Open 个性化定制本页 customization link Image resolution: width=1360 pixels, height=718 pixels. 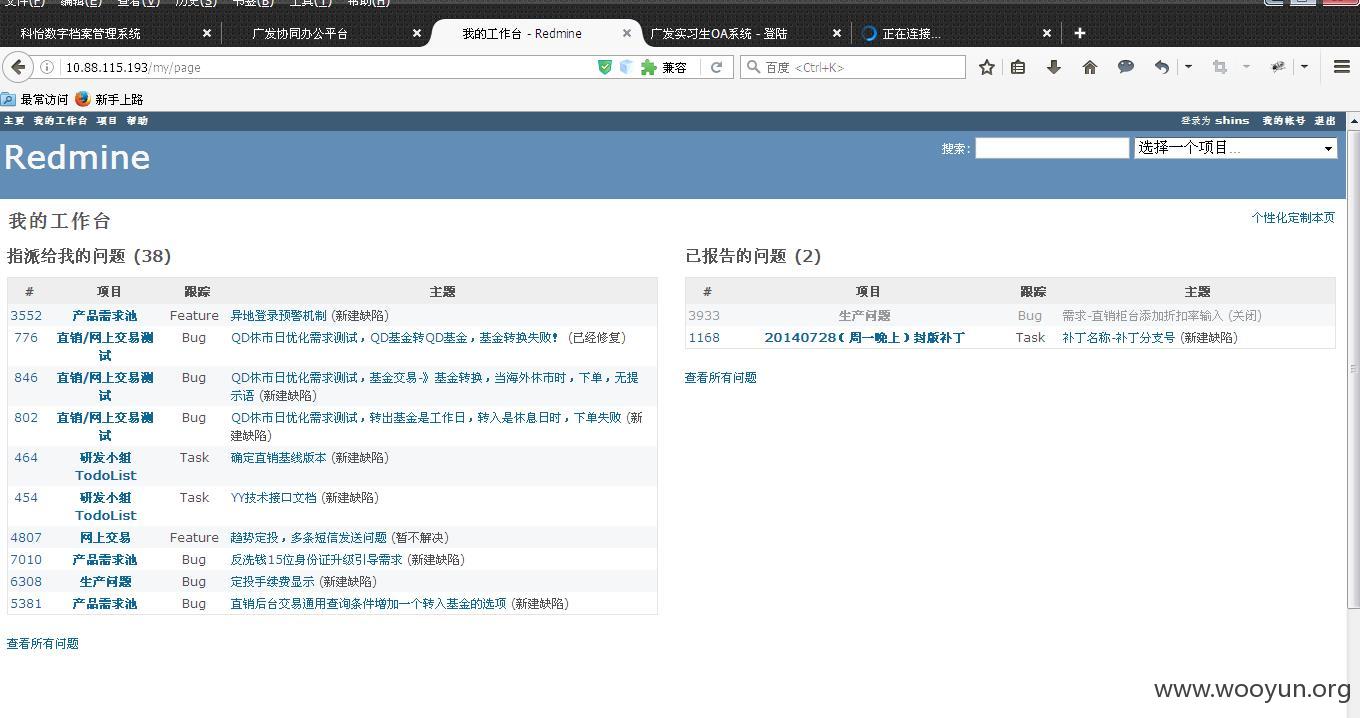tap(1292, 217)
